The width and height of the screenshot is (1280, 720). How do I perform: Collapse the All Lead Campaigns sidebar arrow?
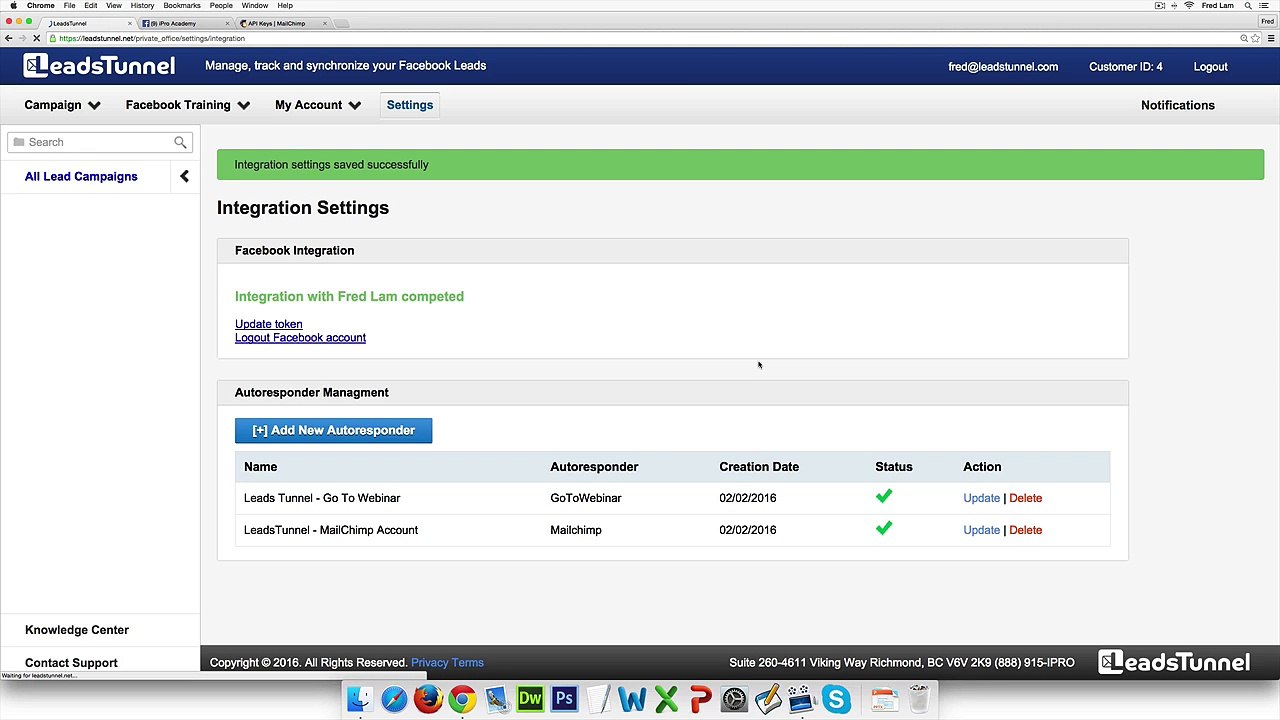(x=184, y=176)
